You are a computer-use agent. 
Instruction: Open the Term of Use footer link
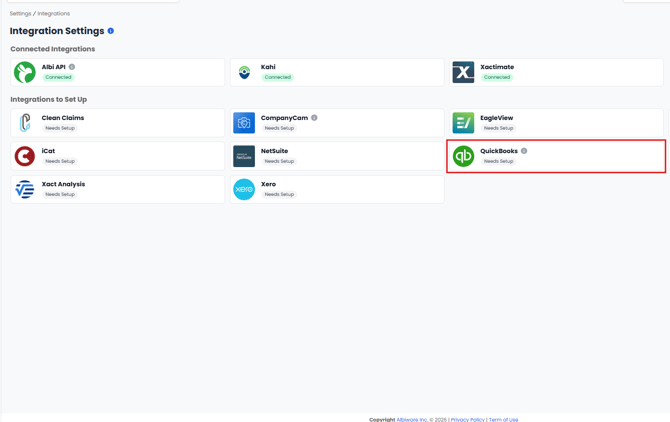tap(503, 419)
